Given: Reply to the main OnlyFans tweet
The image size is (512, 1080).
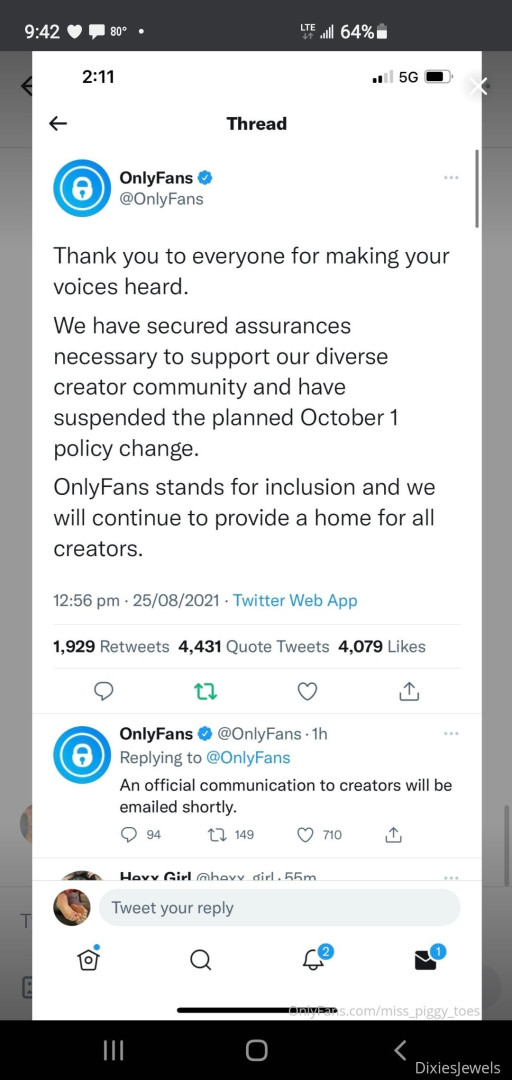Looking at the screenshot, I should click(103, 692).
